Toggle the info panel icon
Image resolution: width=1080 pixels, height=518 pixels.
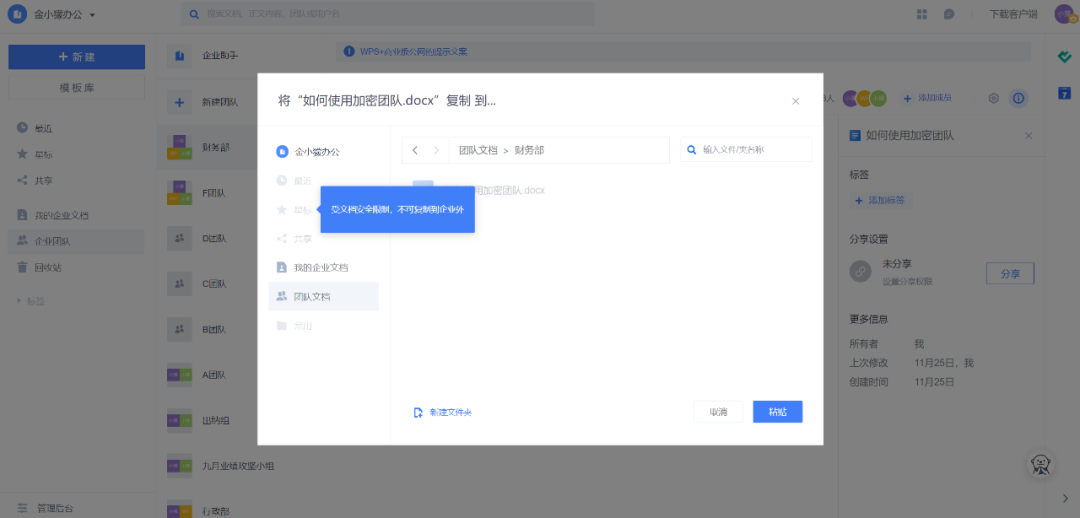(x=1019, y=99)
